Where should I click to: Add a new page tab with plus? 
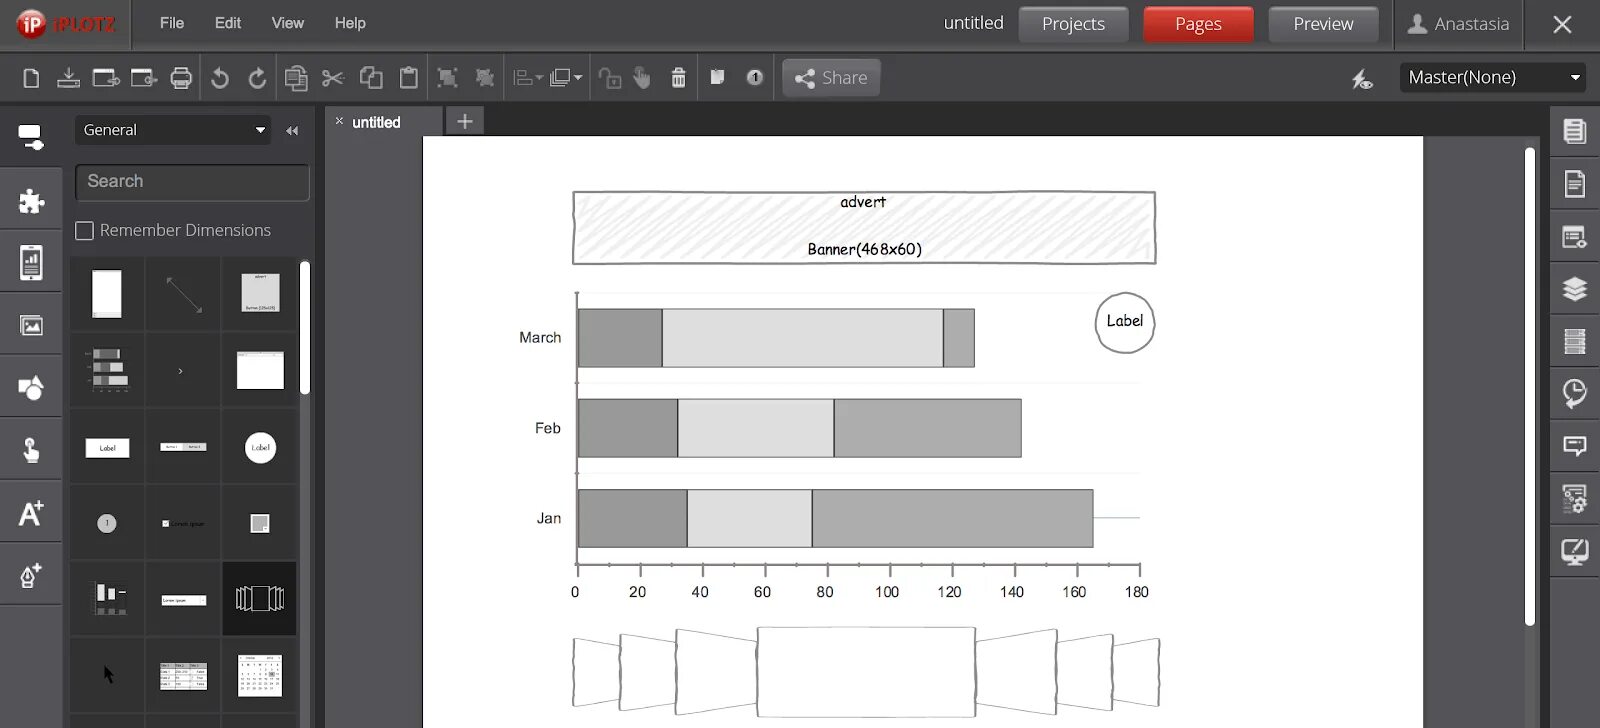click(465, 121)
